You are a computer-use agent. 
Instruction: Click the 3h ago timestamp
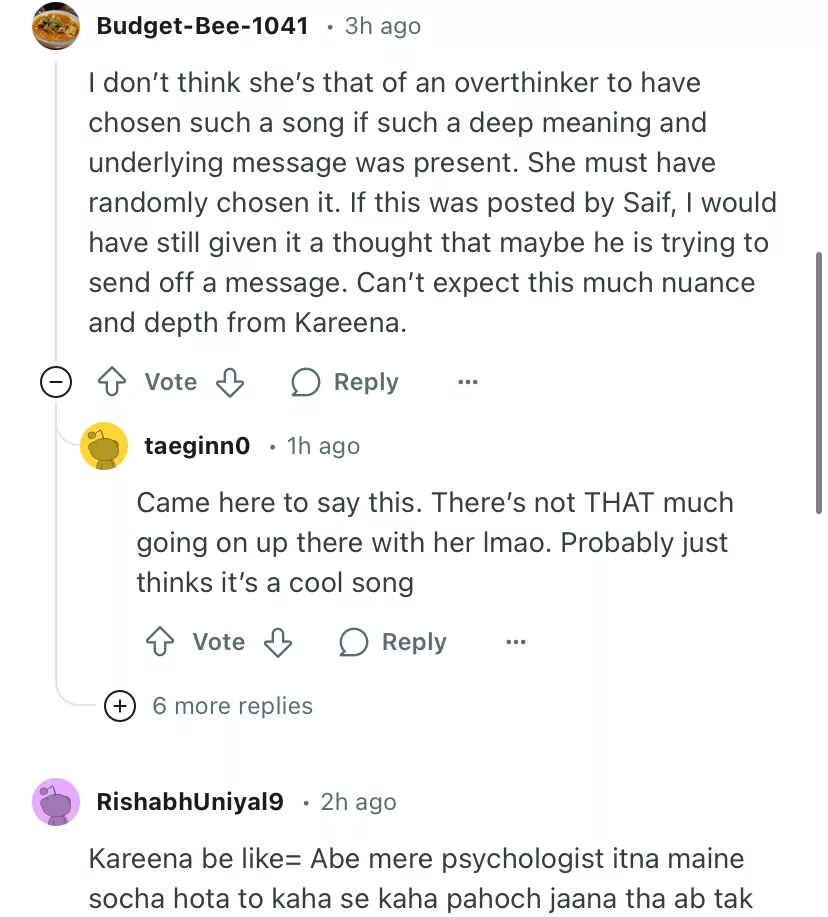[x=382, y=26]
